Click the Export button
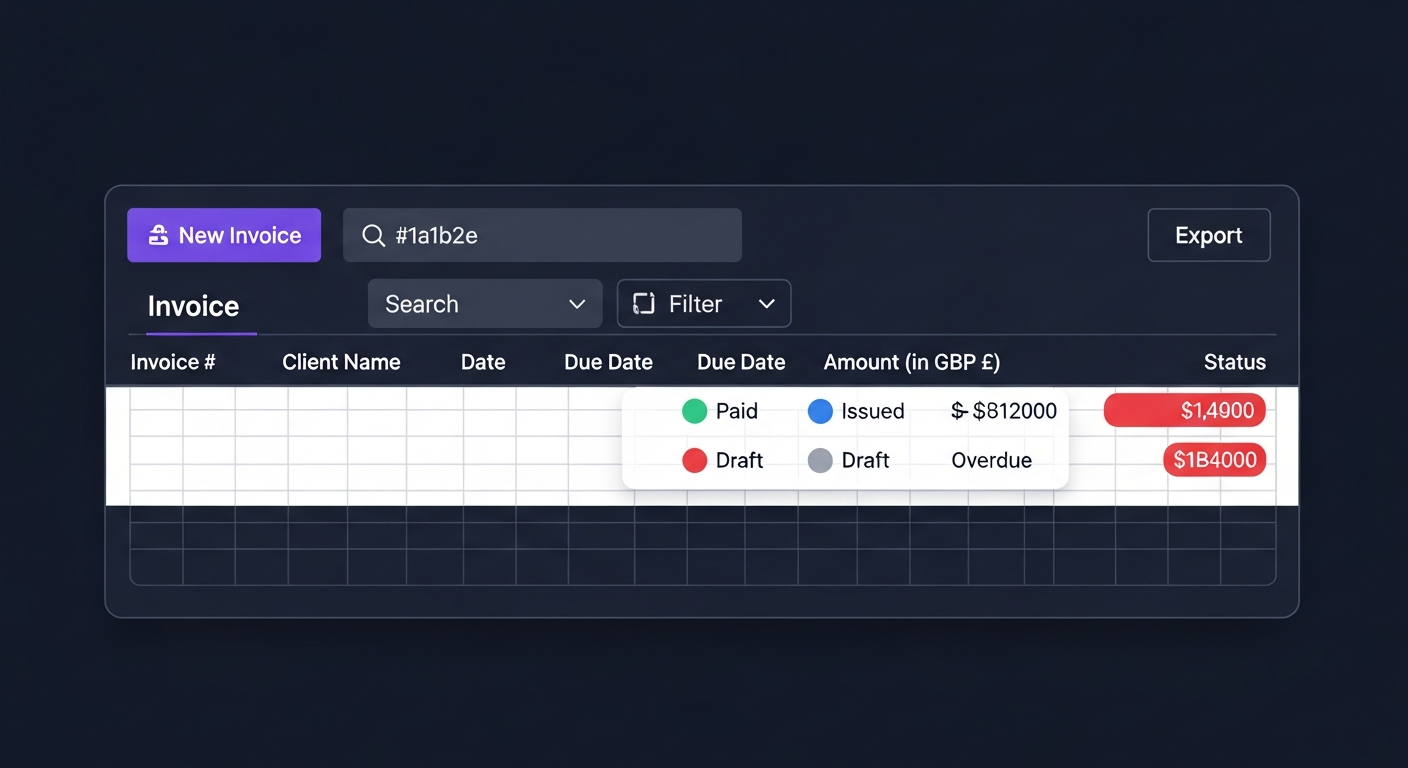1408x768 pixels. pos(1208,235)
